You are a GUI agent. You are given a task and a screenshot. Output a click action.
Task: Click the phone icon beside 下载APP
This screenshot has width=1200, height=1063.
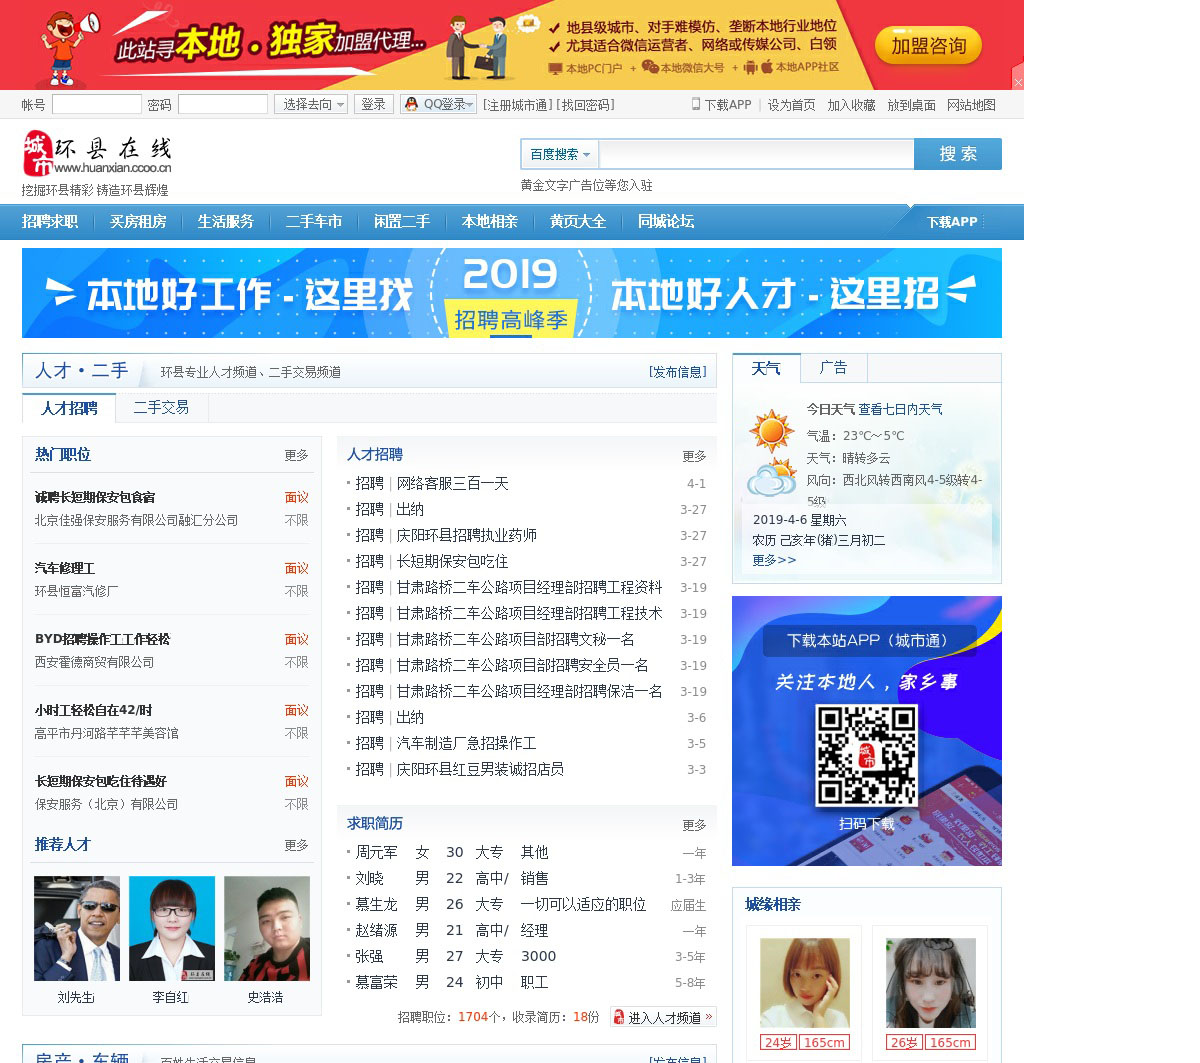(x=696, y=104)
